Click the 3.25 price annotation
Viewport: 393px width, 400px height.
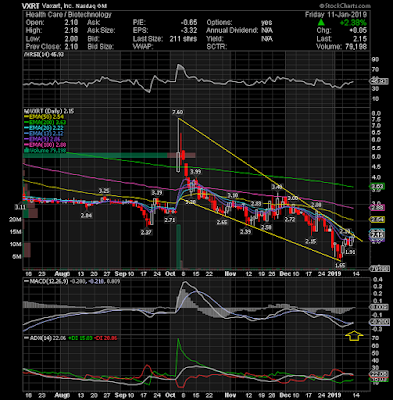104,191
